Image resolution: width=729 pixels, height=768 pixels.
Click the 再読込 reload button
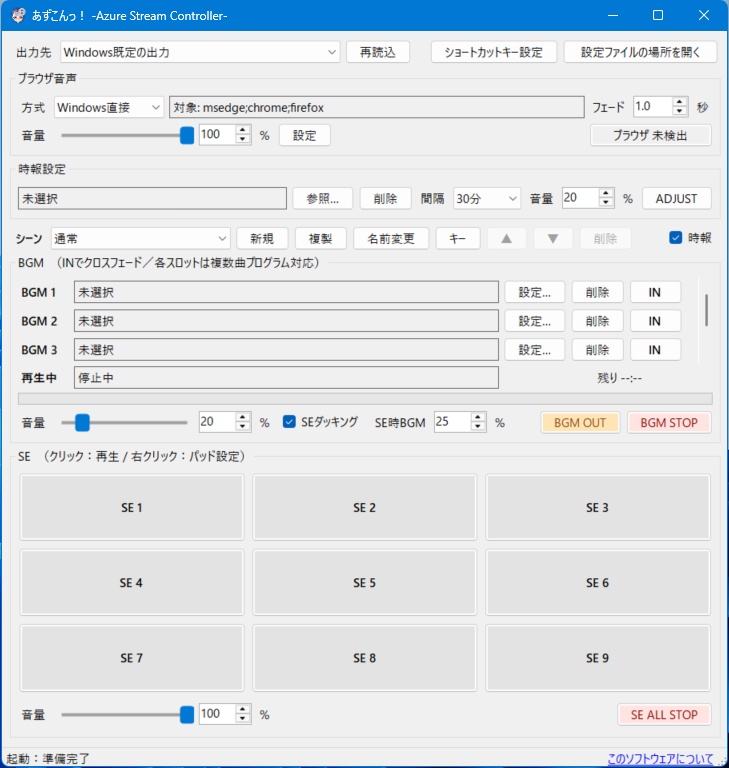(378, 52)
